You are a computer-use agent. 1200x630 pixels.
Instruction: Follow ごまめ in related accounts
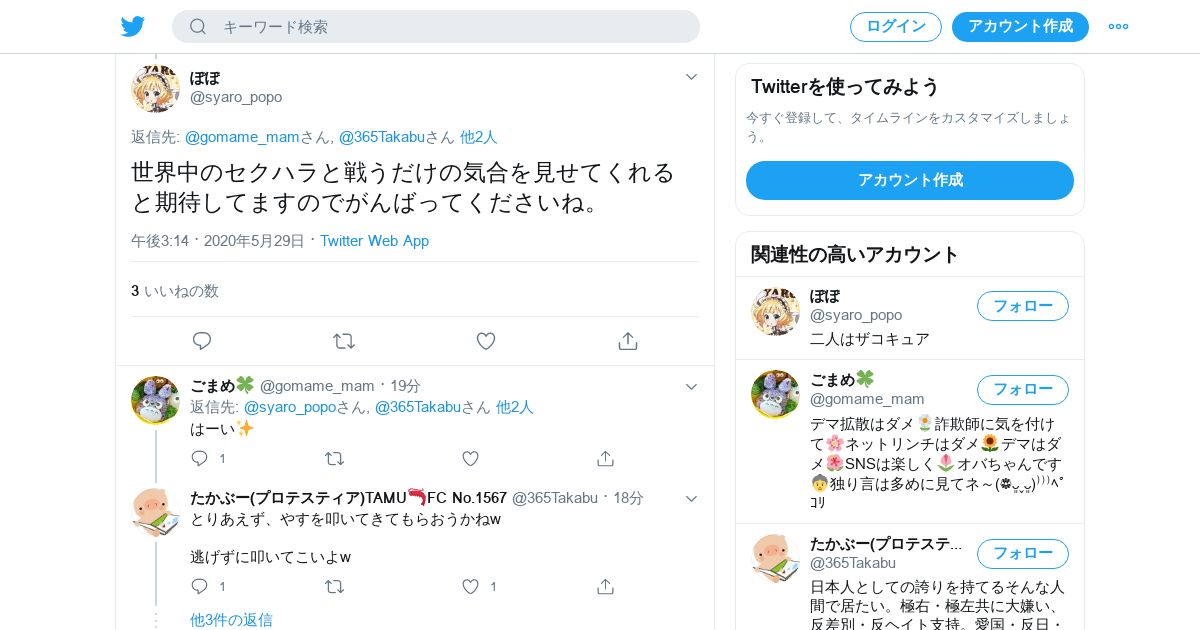[1023, 390]
